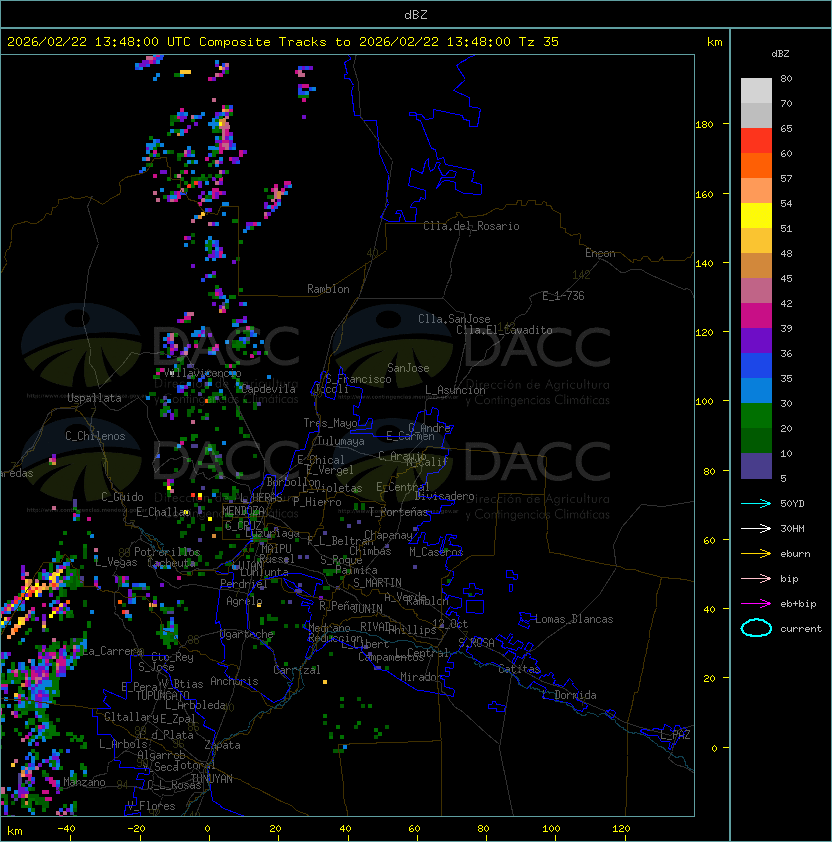Click the pink bip arrow icon
This screenshot has height=842, width=832.
756,578
